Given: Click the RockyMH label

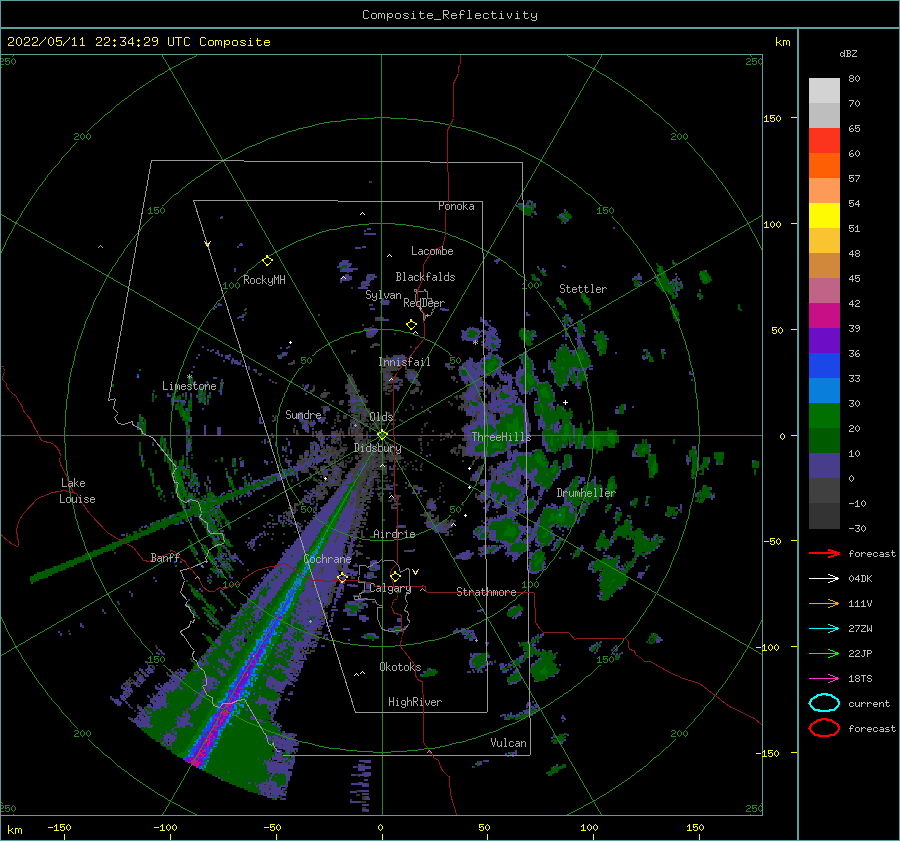Looking at the screenshot, I should click(x=264, y=280).
